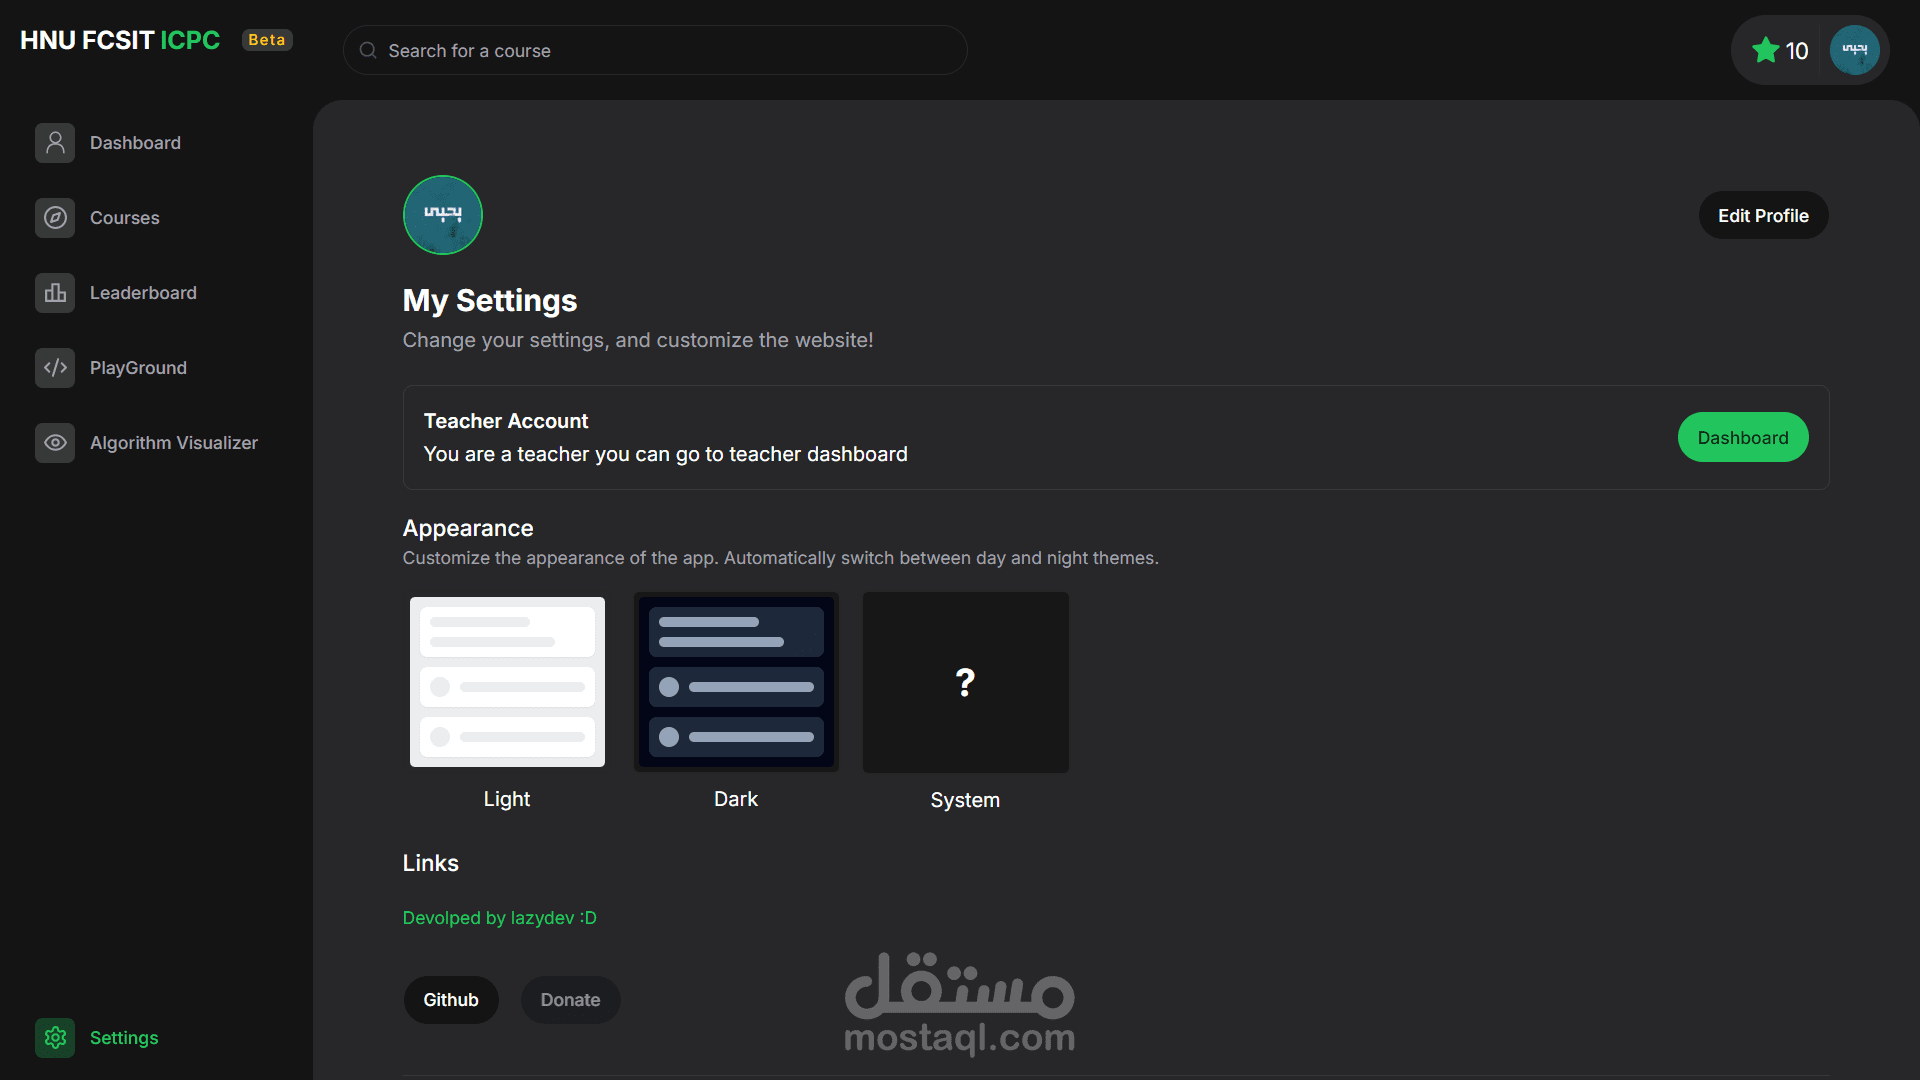Open the Devolped by lazydev link
This screenshot has height=1080, width=1920.
click(499, 918)
